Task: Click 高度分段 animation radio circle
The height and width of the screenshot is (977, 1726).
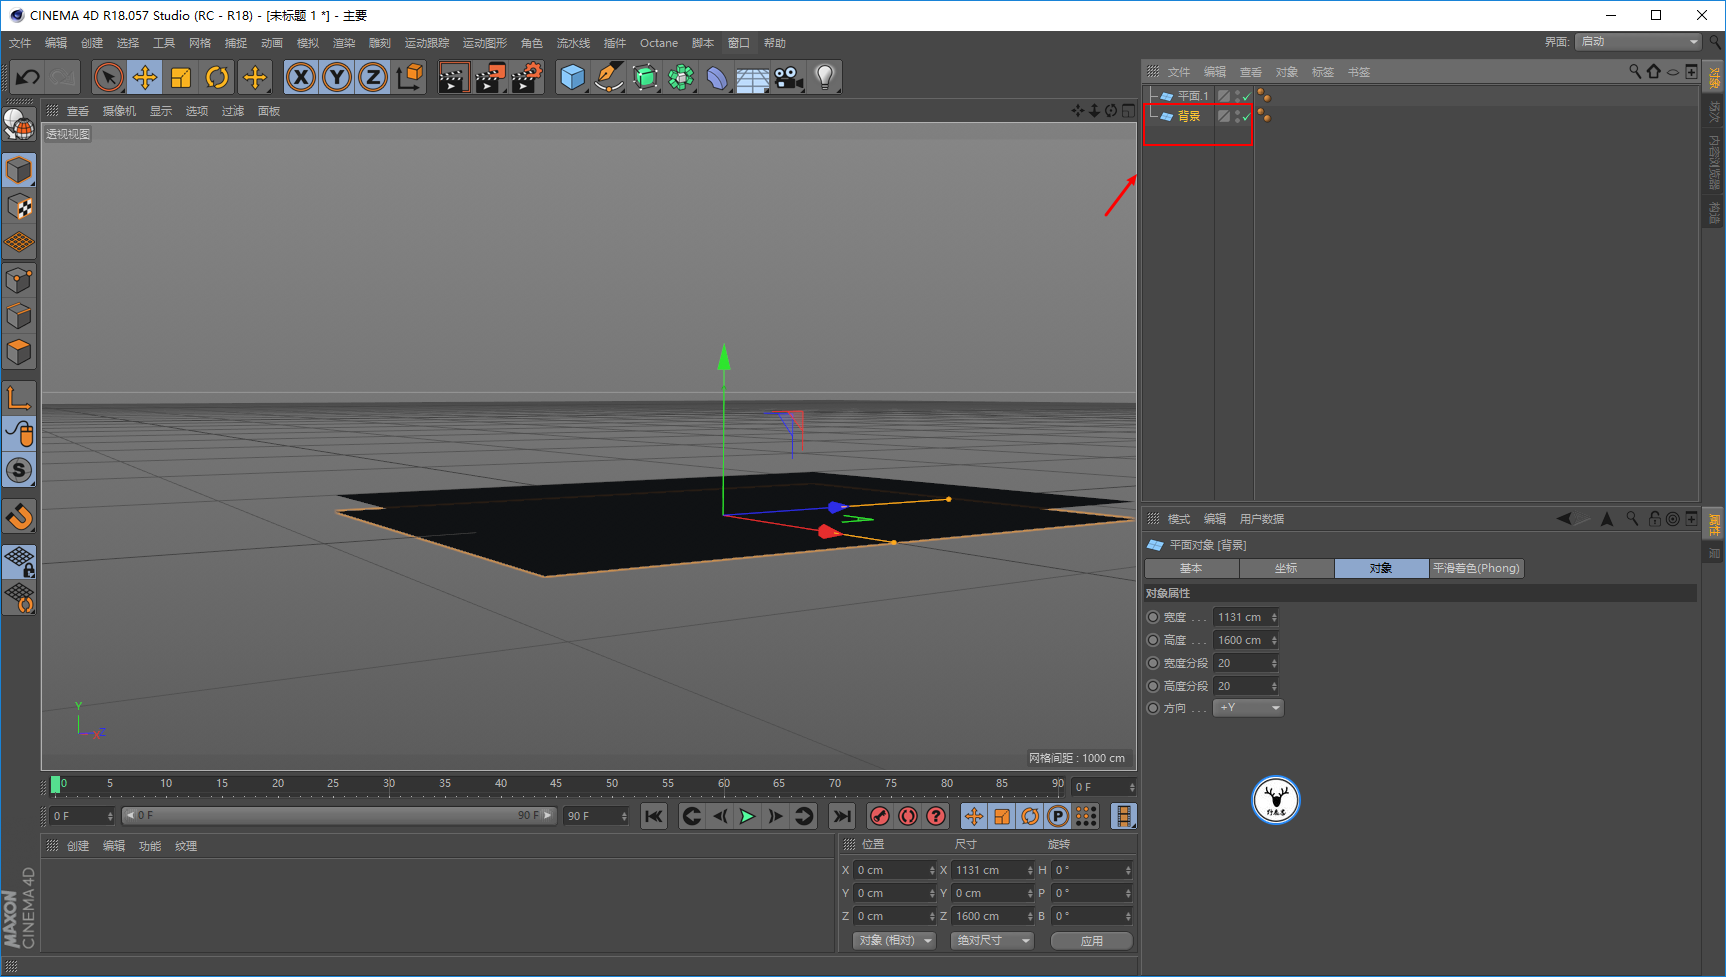Action: 1153,686
